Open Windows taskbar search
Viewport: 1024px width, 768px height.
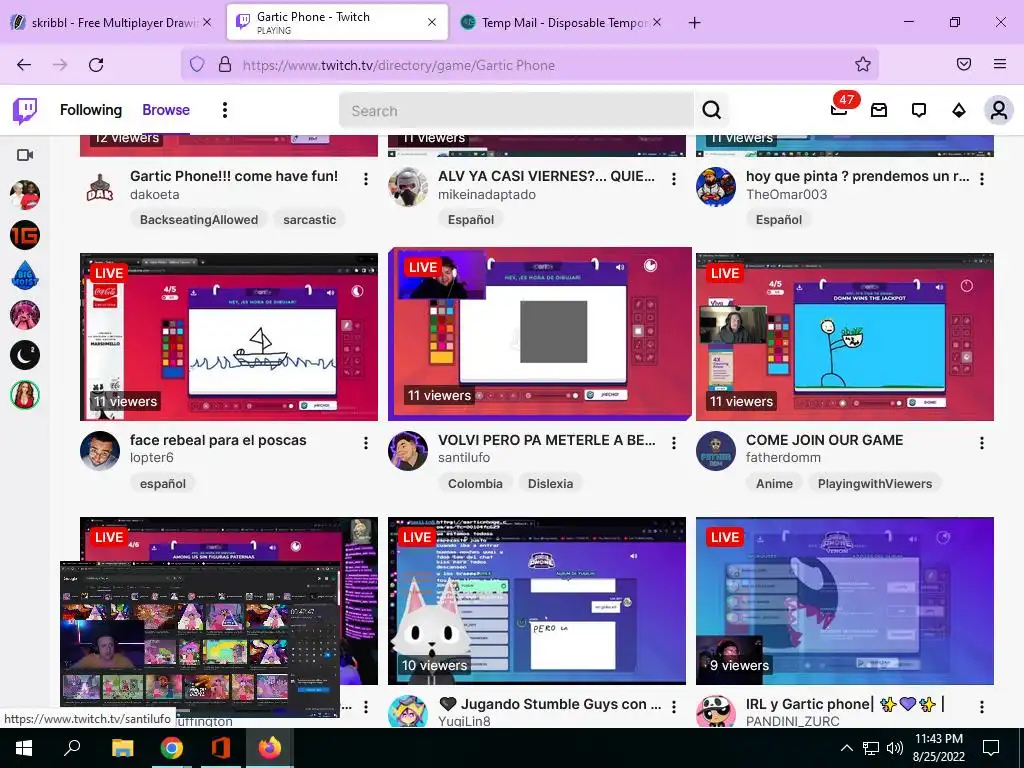[72, 748]
